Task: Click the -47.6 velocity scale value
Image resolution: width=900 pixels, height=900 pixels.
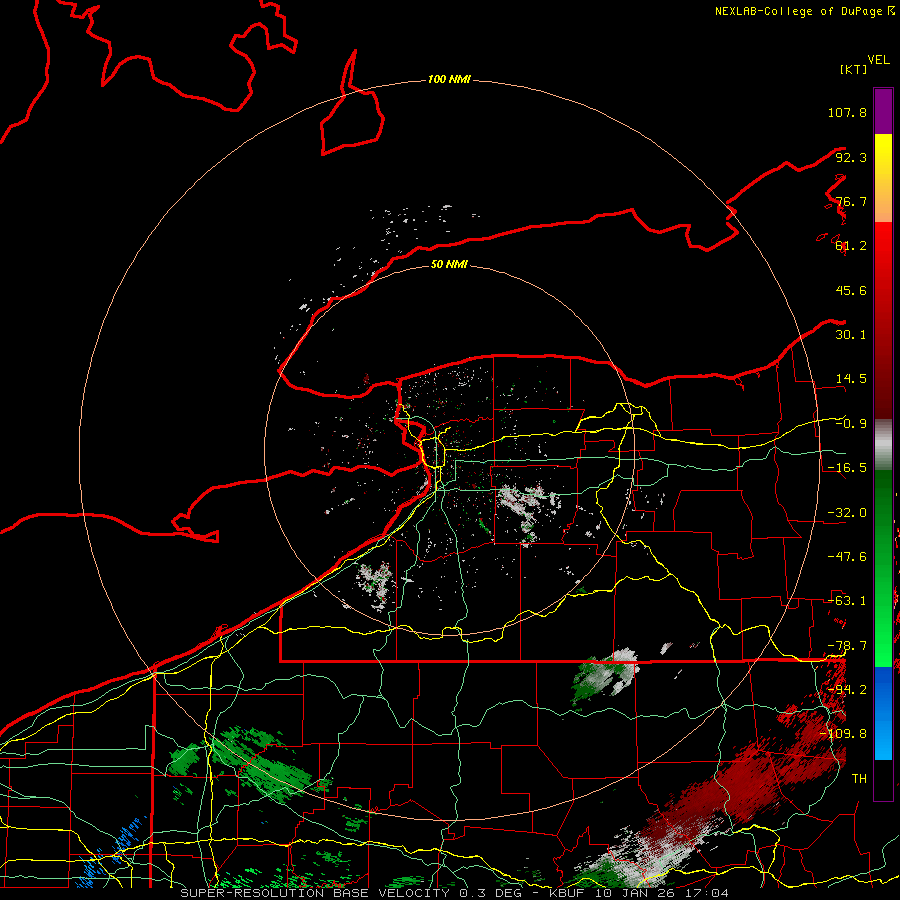Action: 847,557
